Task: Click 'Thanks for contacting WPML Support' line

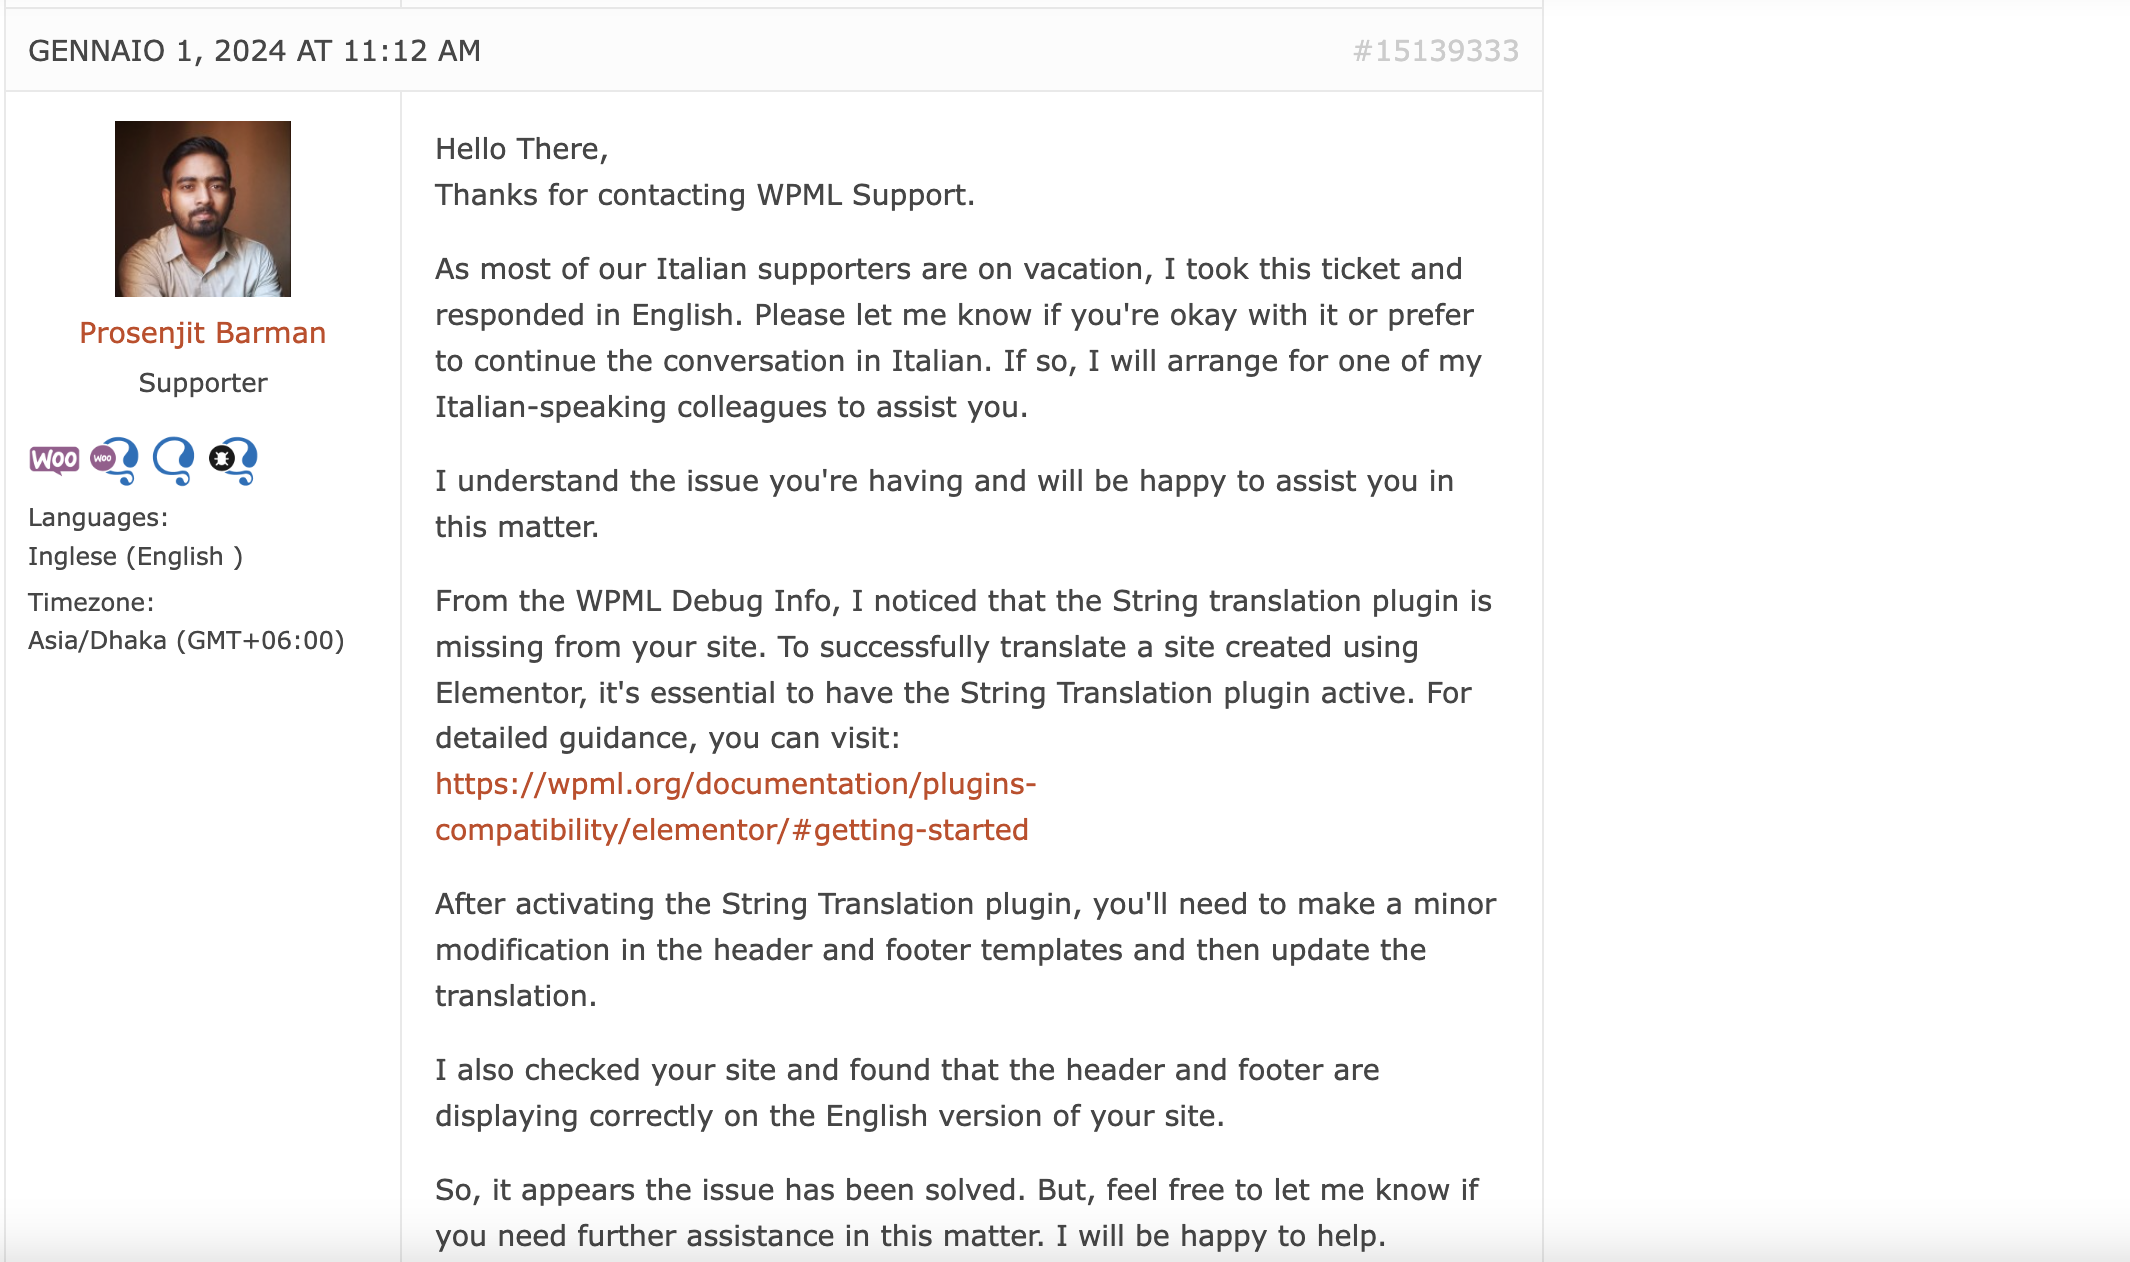Action: (705, 195)
